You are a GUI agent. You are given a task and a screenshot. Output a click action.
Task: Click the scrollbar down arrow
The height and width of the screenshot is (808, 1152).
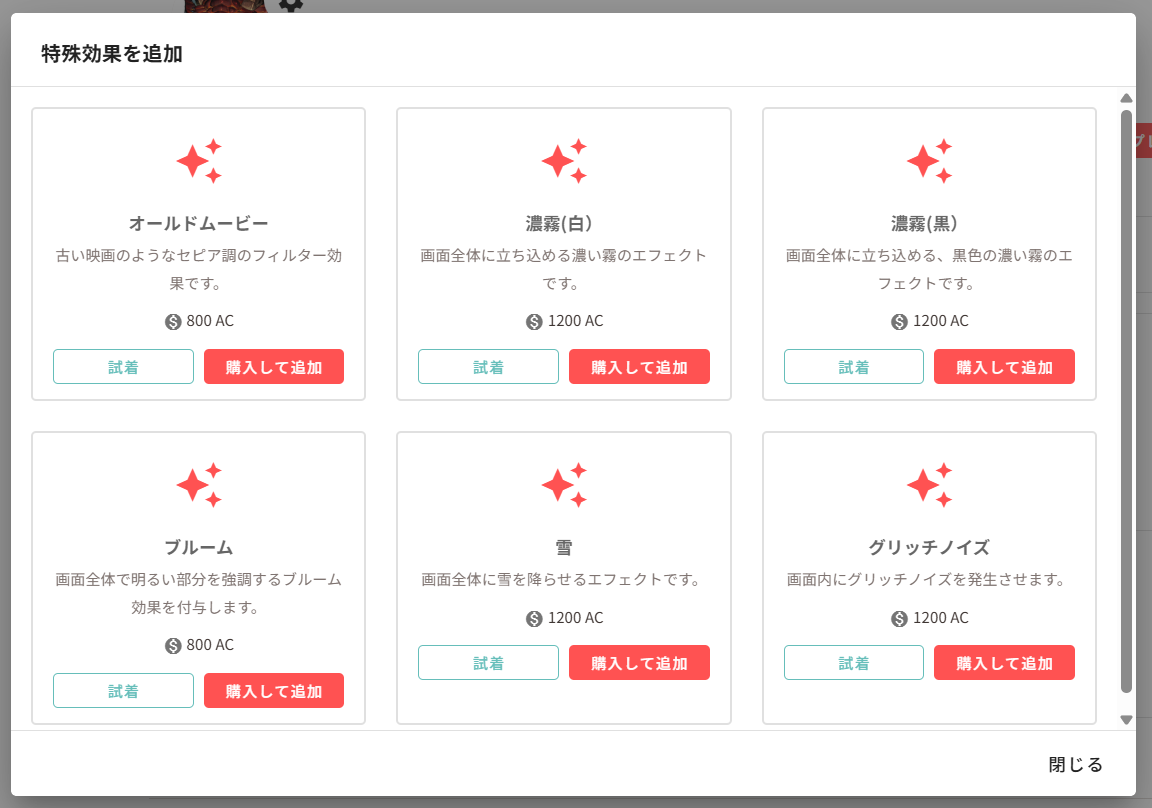pyautogui.click(x=1126, y=721)
